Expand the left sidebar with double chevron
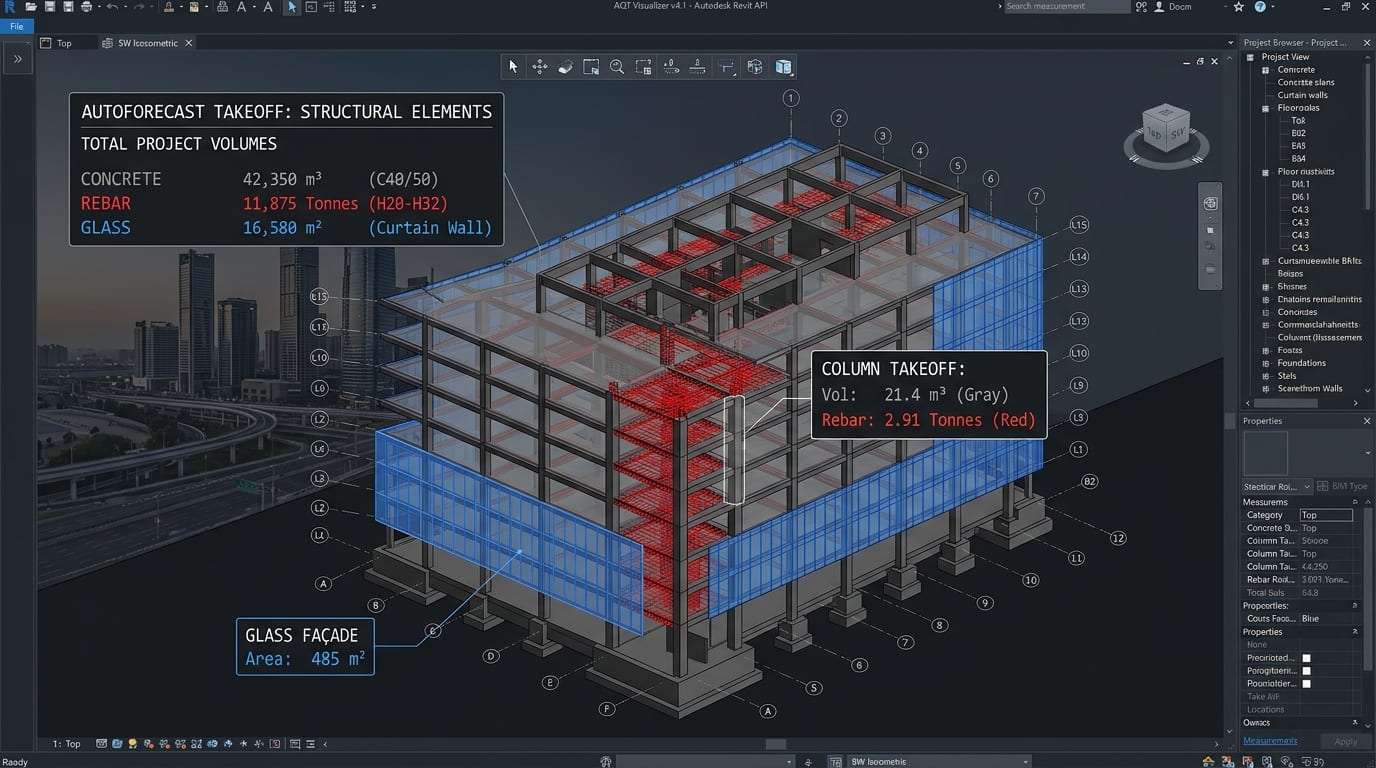The width and height of the screenshot is (1376, 768). pyautogui.click(x=18, y=59)
